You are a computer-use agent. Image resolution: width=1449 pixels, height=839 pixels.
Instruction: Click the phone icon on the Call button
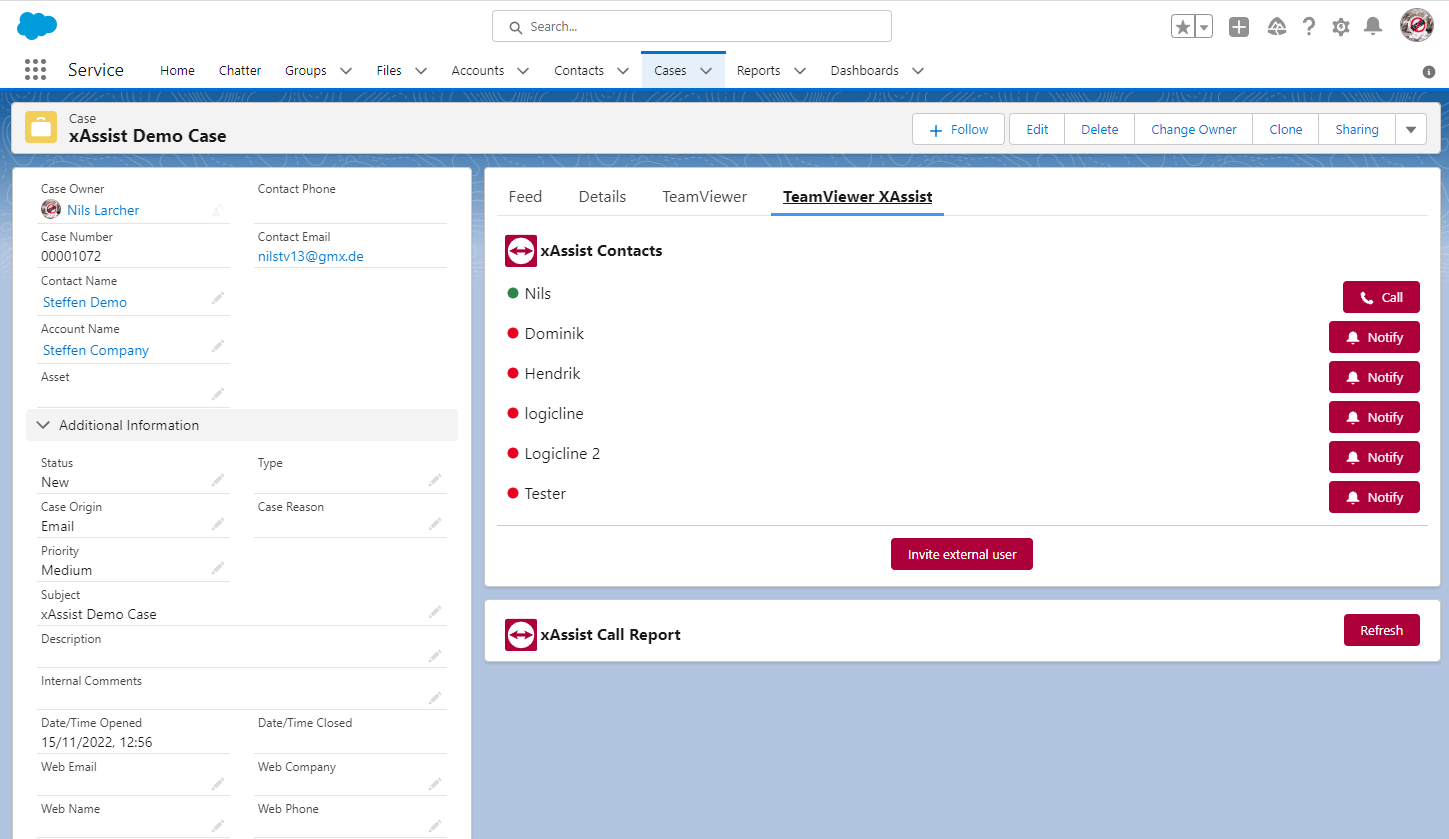pyautogui.click(x=1366, y=296)
